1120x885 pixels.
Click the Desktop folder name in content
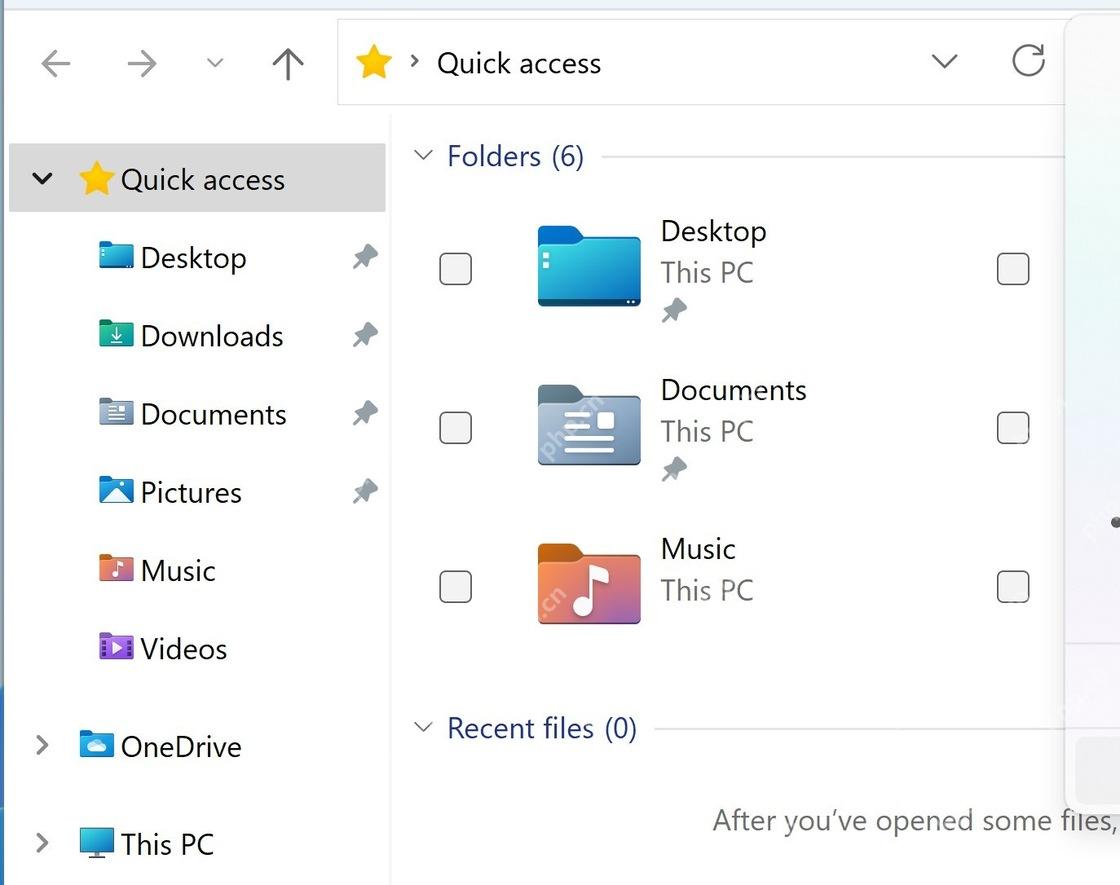pyautogui.click(x=714, y=231)
